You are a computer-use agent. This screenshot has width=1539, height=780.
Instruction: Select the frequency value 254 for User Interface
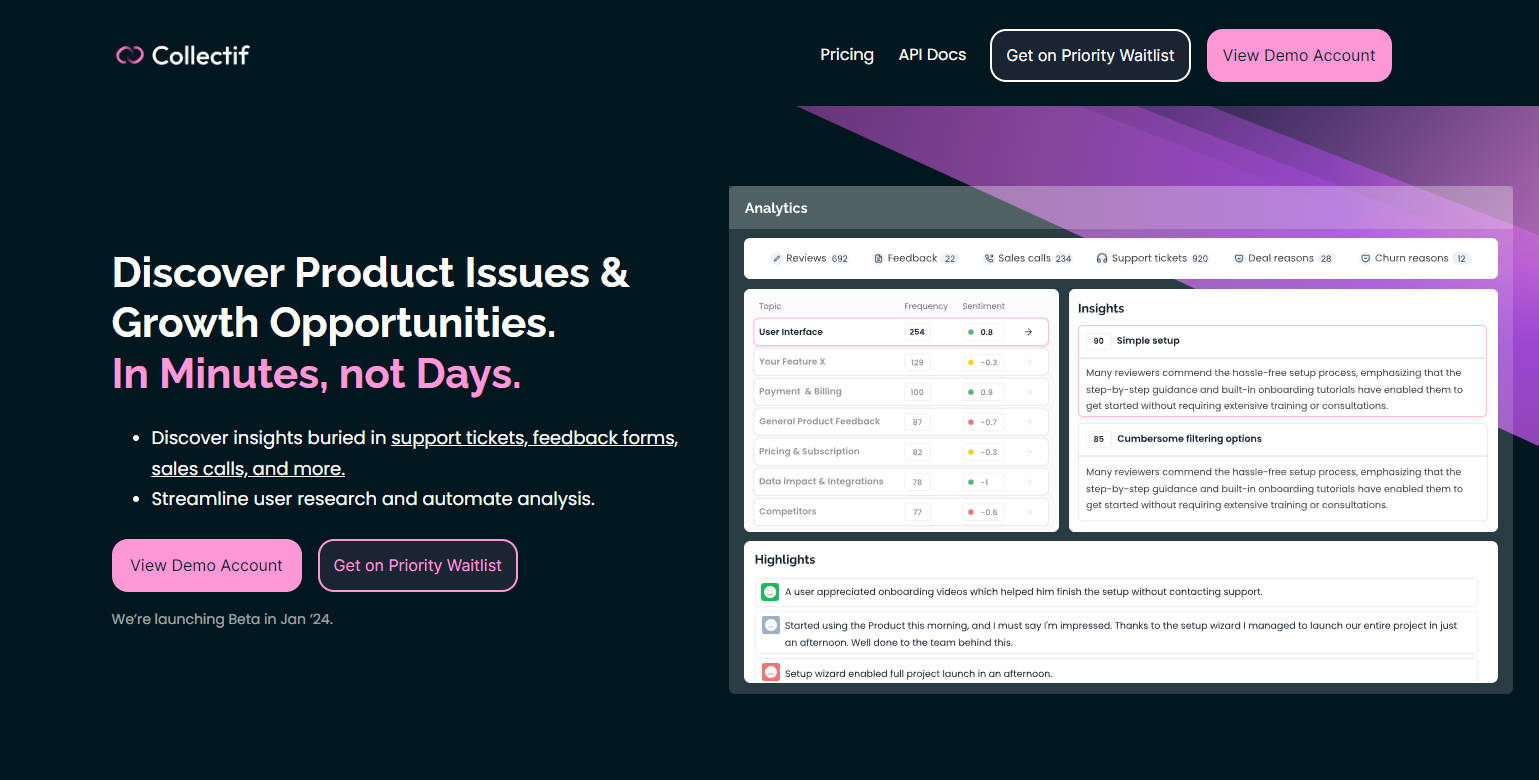coord(918,331)
